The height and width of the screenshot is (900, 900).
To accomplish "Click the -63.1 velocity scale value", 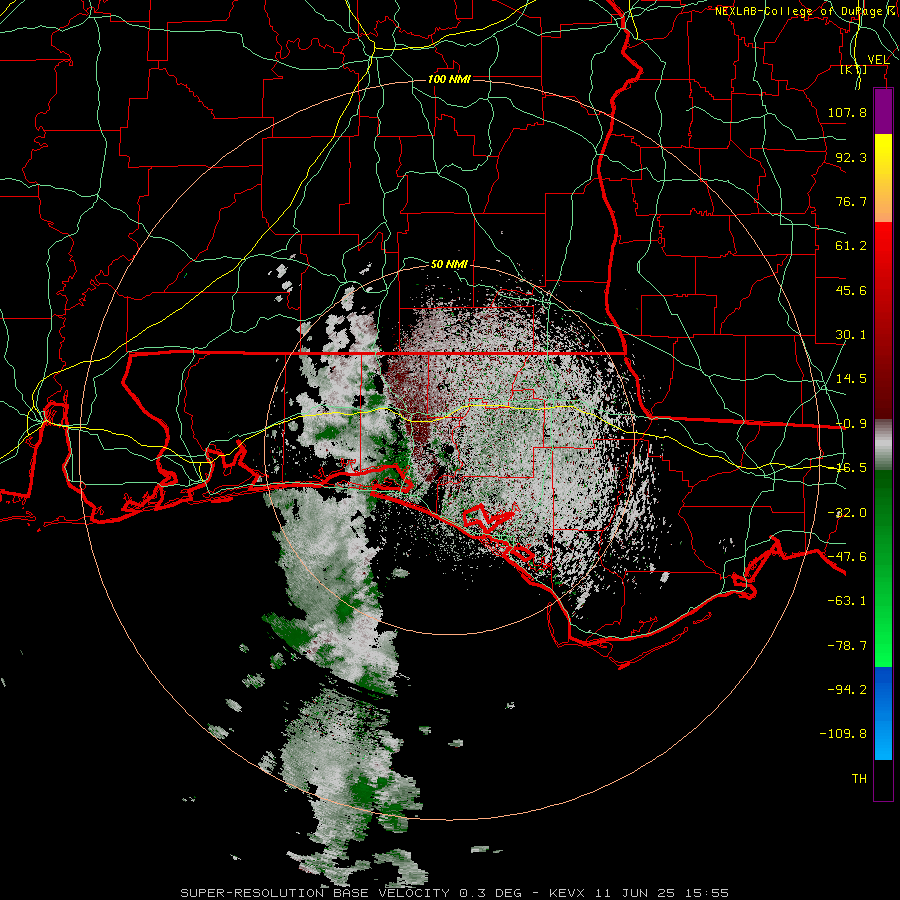I will coord(847,601).
